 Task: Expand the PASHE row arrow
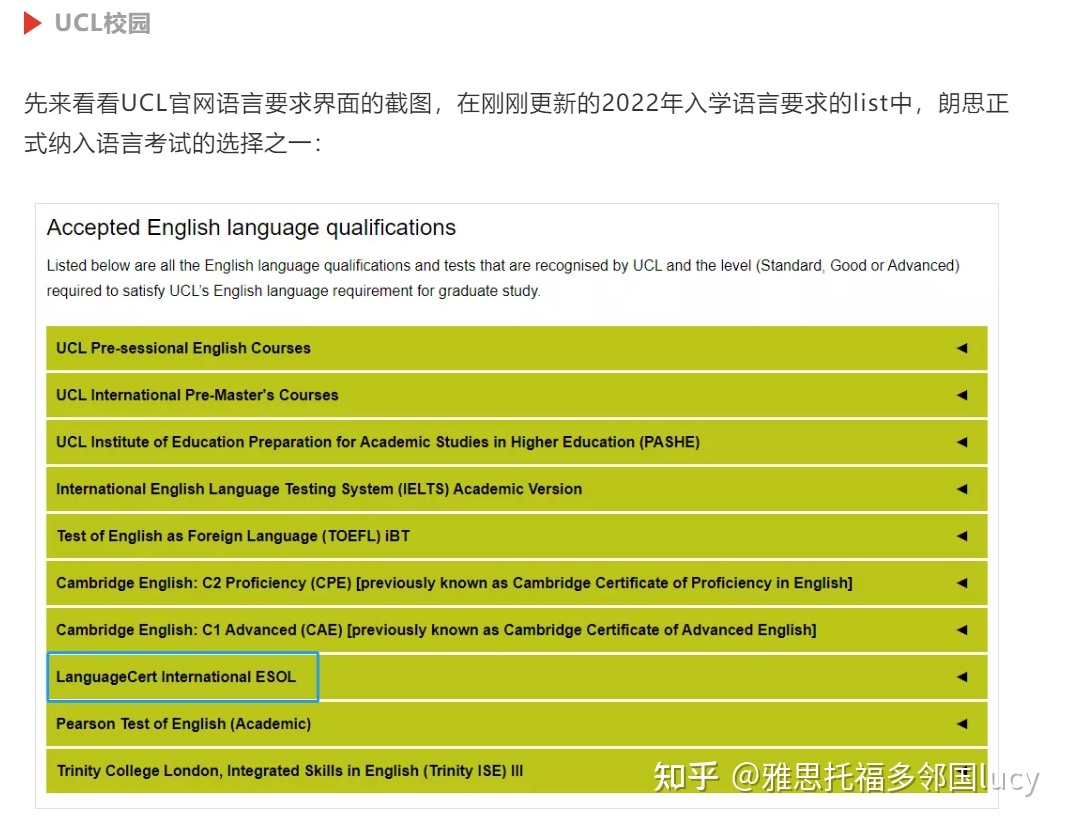[x=961, y=442]
